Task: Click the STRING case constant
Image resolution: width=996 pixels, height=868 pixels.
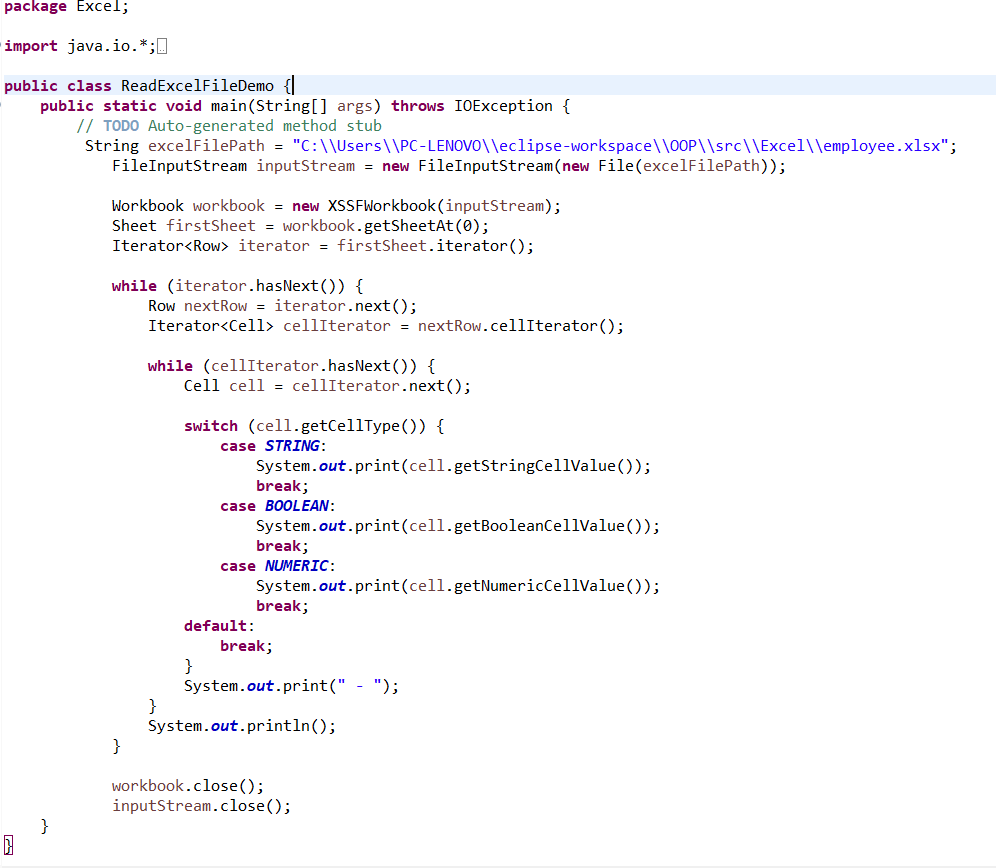Action: 292,446
